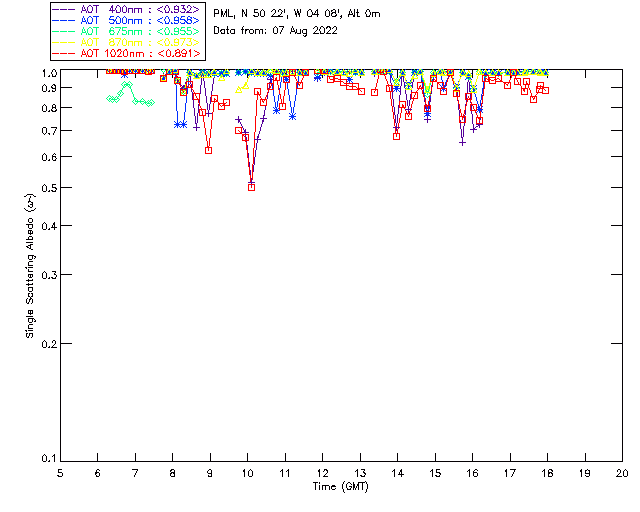Viewport: 640px width, 512px height.
Task: Click the x-axis label 14
Action: coord(398,473)
